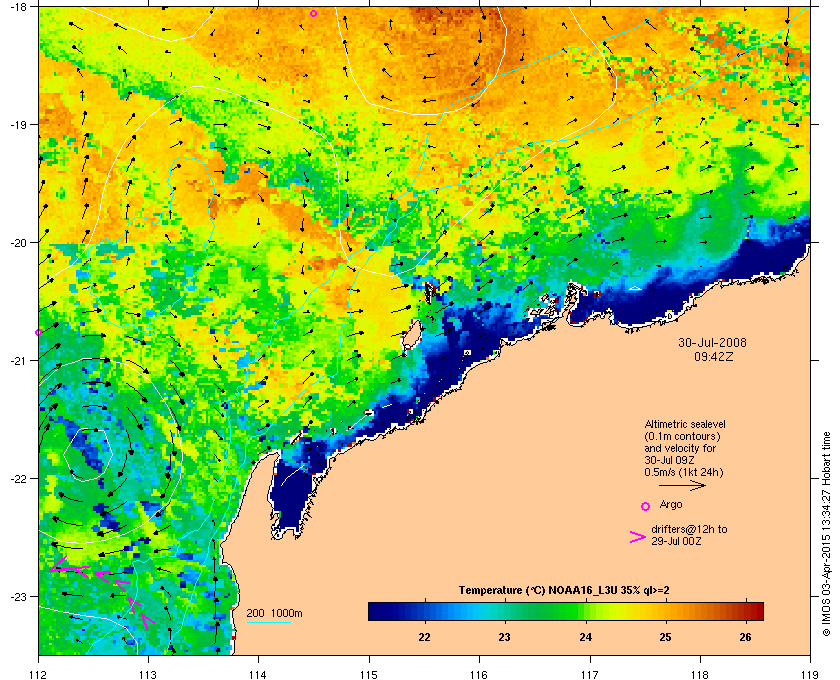The width and height of the screenshot is (840, 680).
Task: Click the '0.5m/s (1kt 24h)' legend line
Action: (684, 473)
